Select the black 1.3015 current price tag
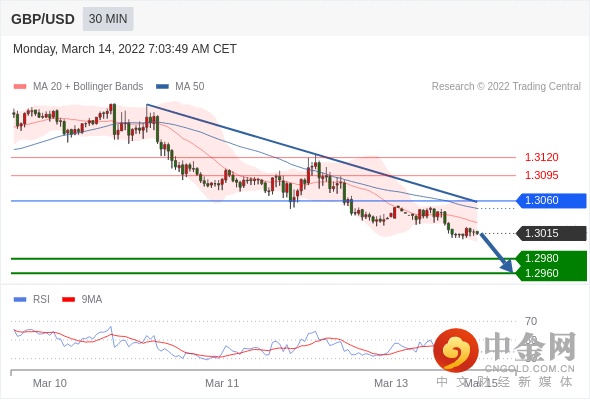Screen dimensions: 590x400 click(551, 233)
